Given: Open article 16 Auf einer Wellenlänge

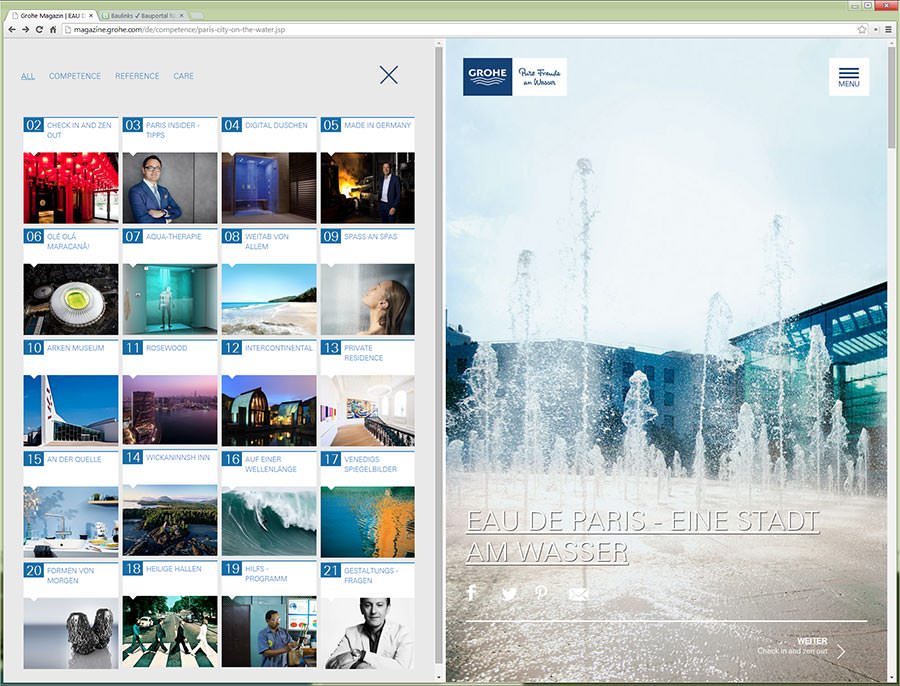Looking at the screenshot, I should (x=269, y=504).
